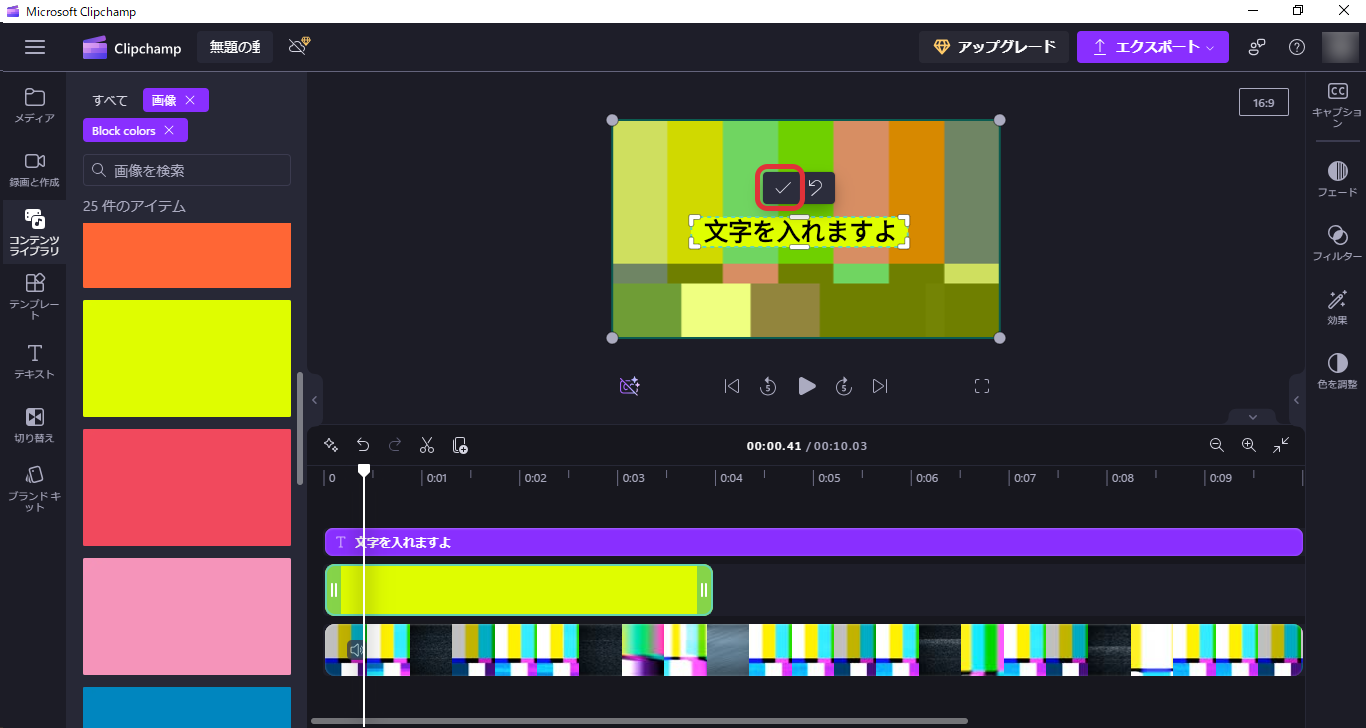Select the yellow-green clip on timeline
The image size is (1366, 728).
519,590
